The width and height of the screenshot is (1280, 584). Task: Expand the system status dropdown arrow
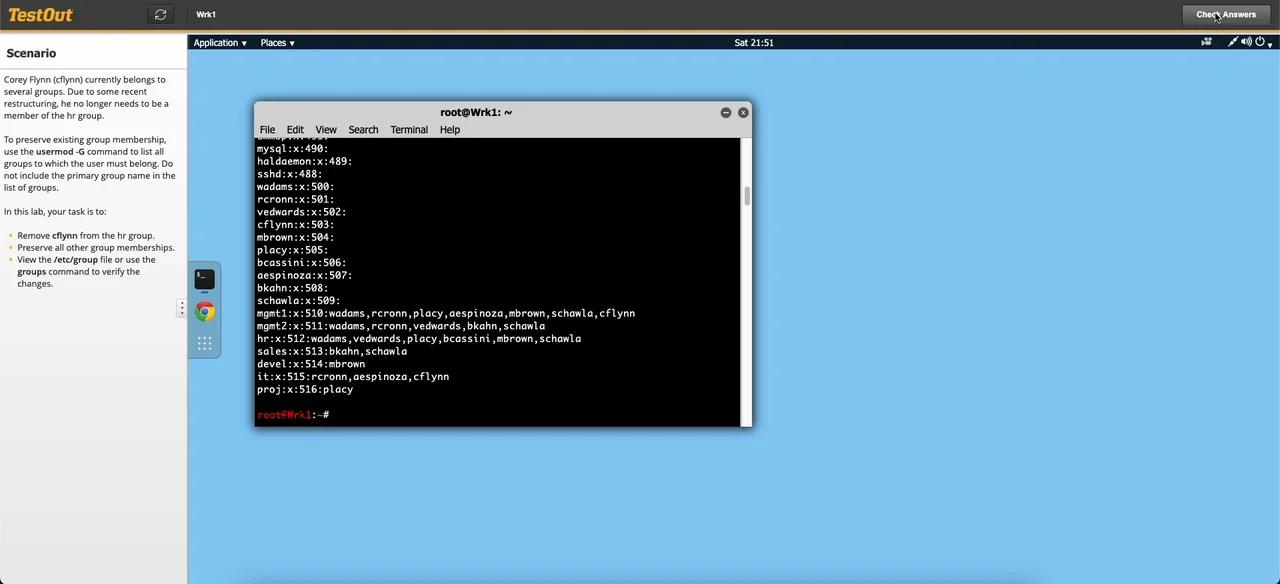point(1271,44)
